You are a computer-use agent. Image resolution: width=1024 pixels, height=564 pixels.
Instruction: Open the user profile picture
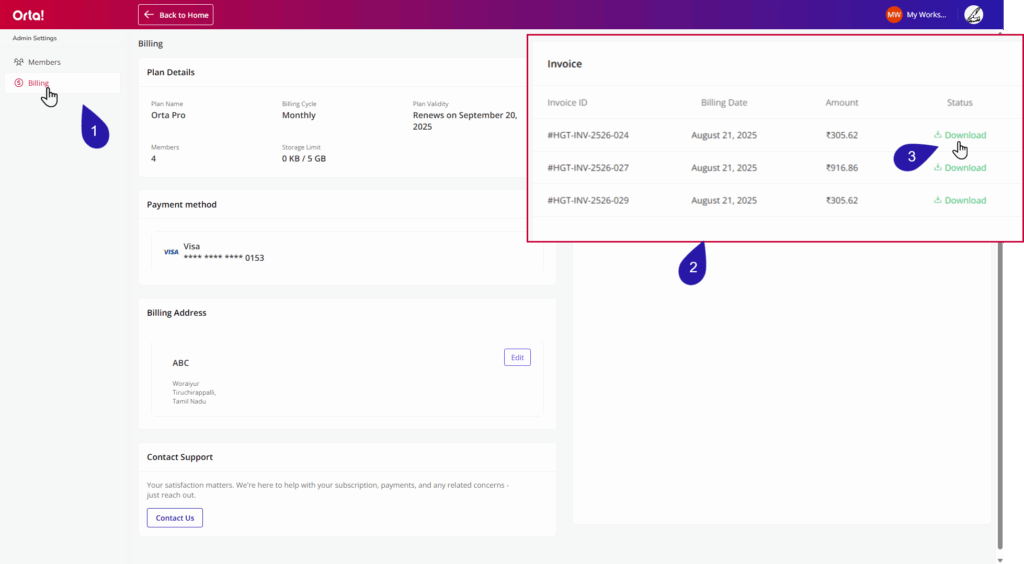(973, 15)
